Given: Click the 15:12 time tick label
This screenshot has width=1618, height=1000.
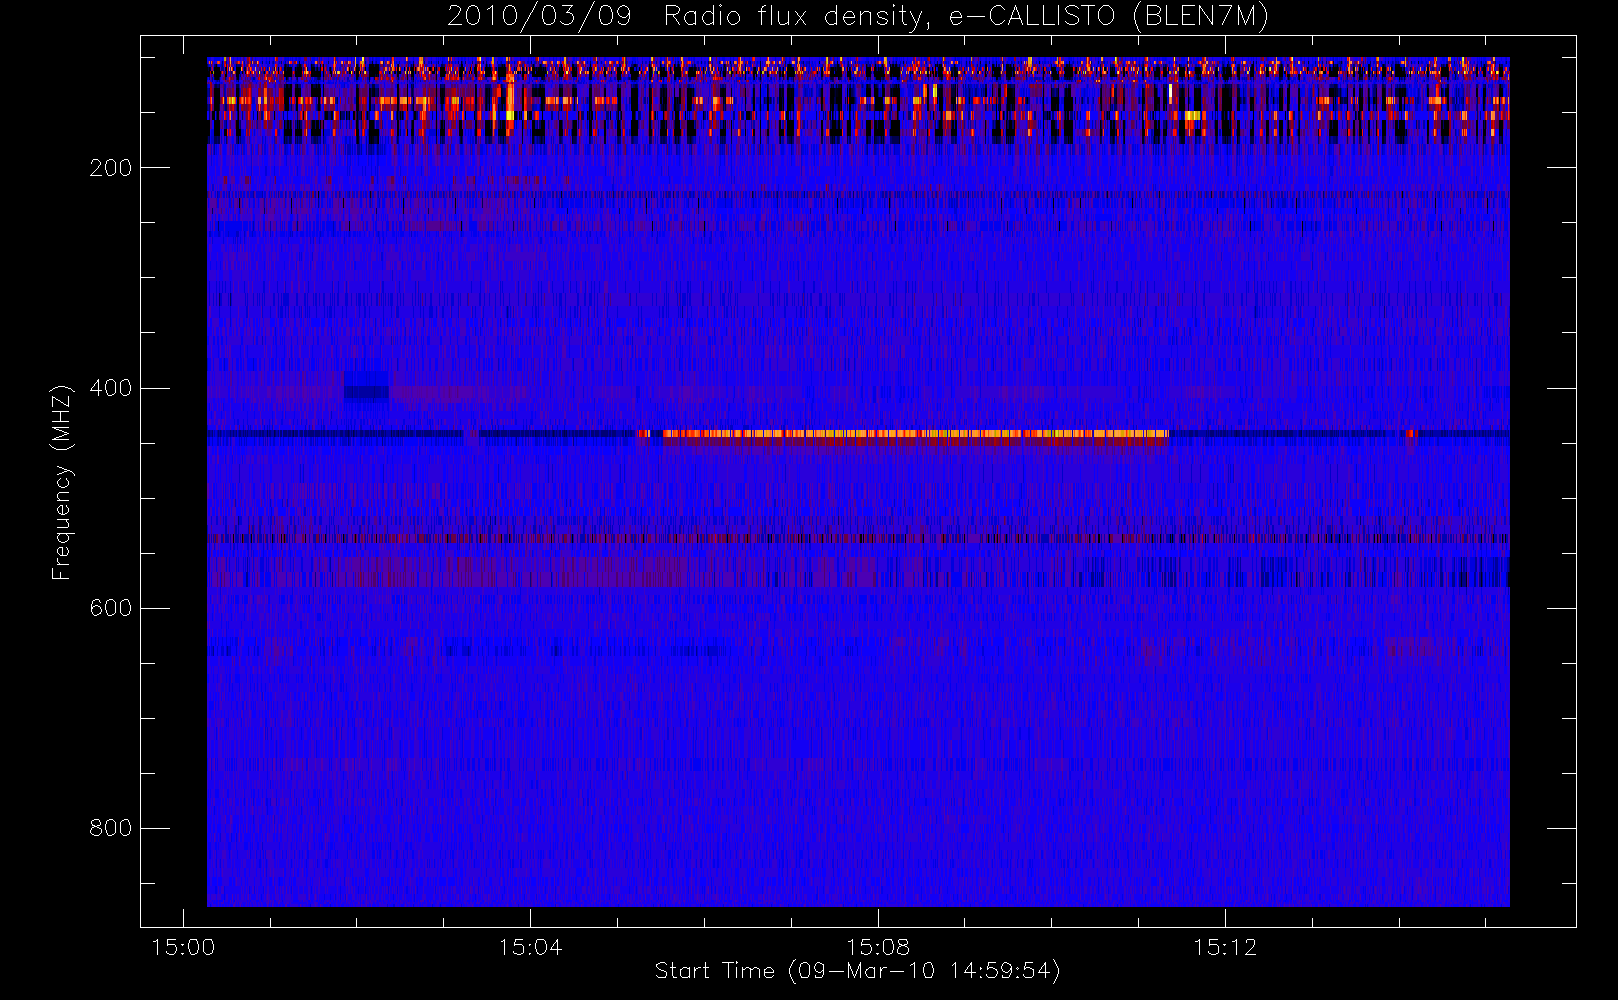Looking at the screenshot, I should coord(1225,947).
